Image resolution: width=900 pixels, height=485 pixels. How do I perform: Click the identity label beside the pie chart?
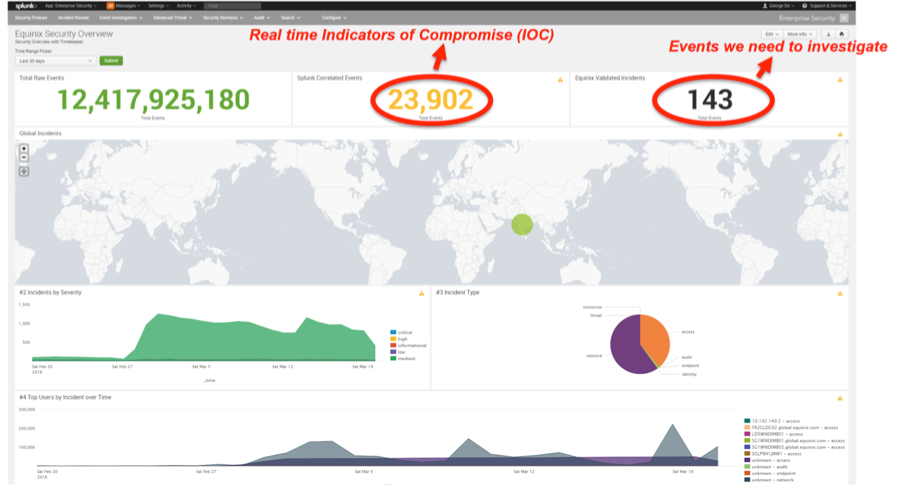tap(689, 374)
